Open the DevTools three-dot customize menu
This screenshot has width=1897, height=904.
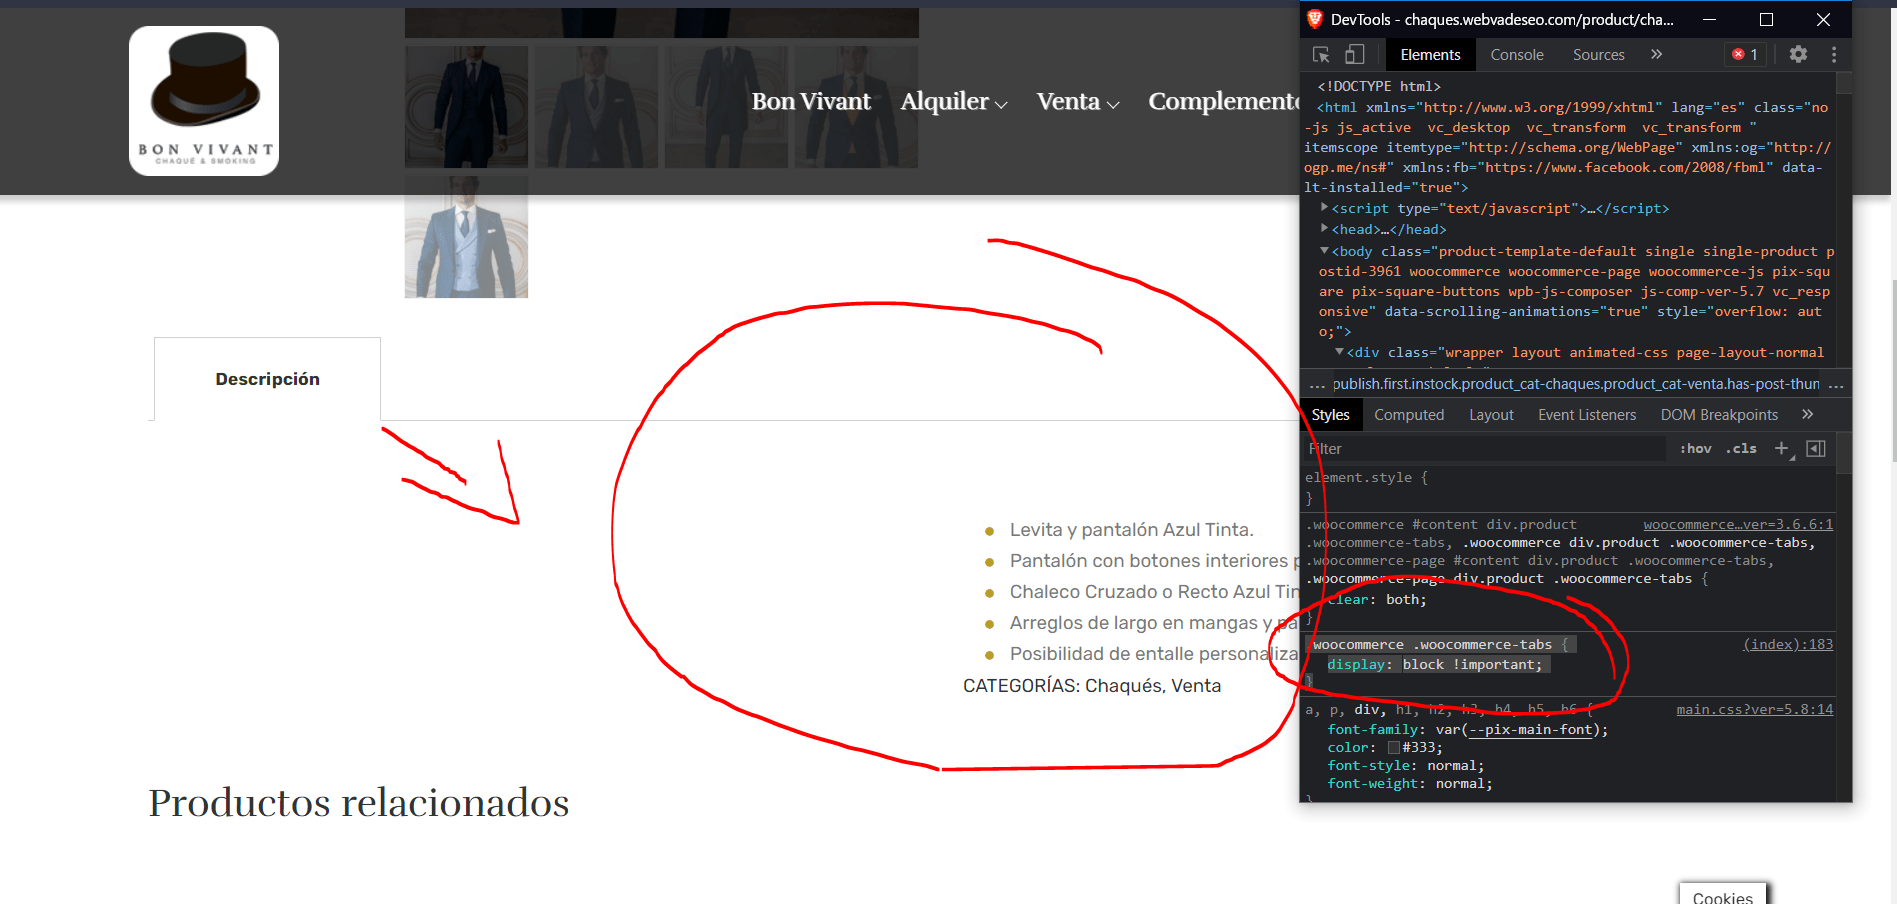[x=1834, y=55]
